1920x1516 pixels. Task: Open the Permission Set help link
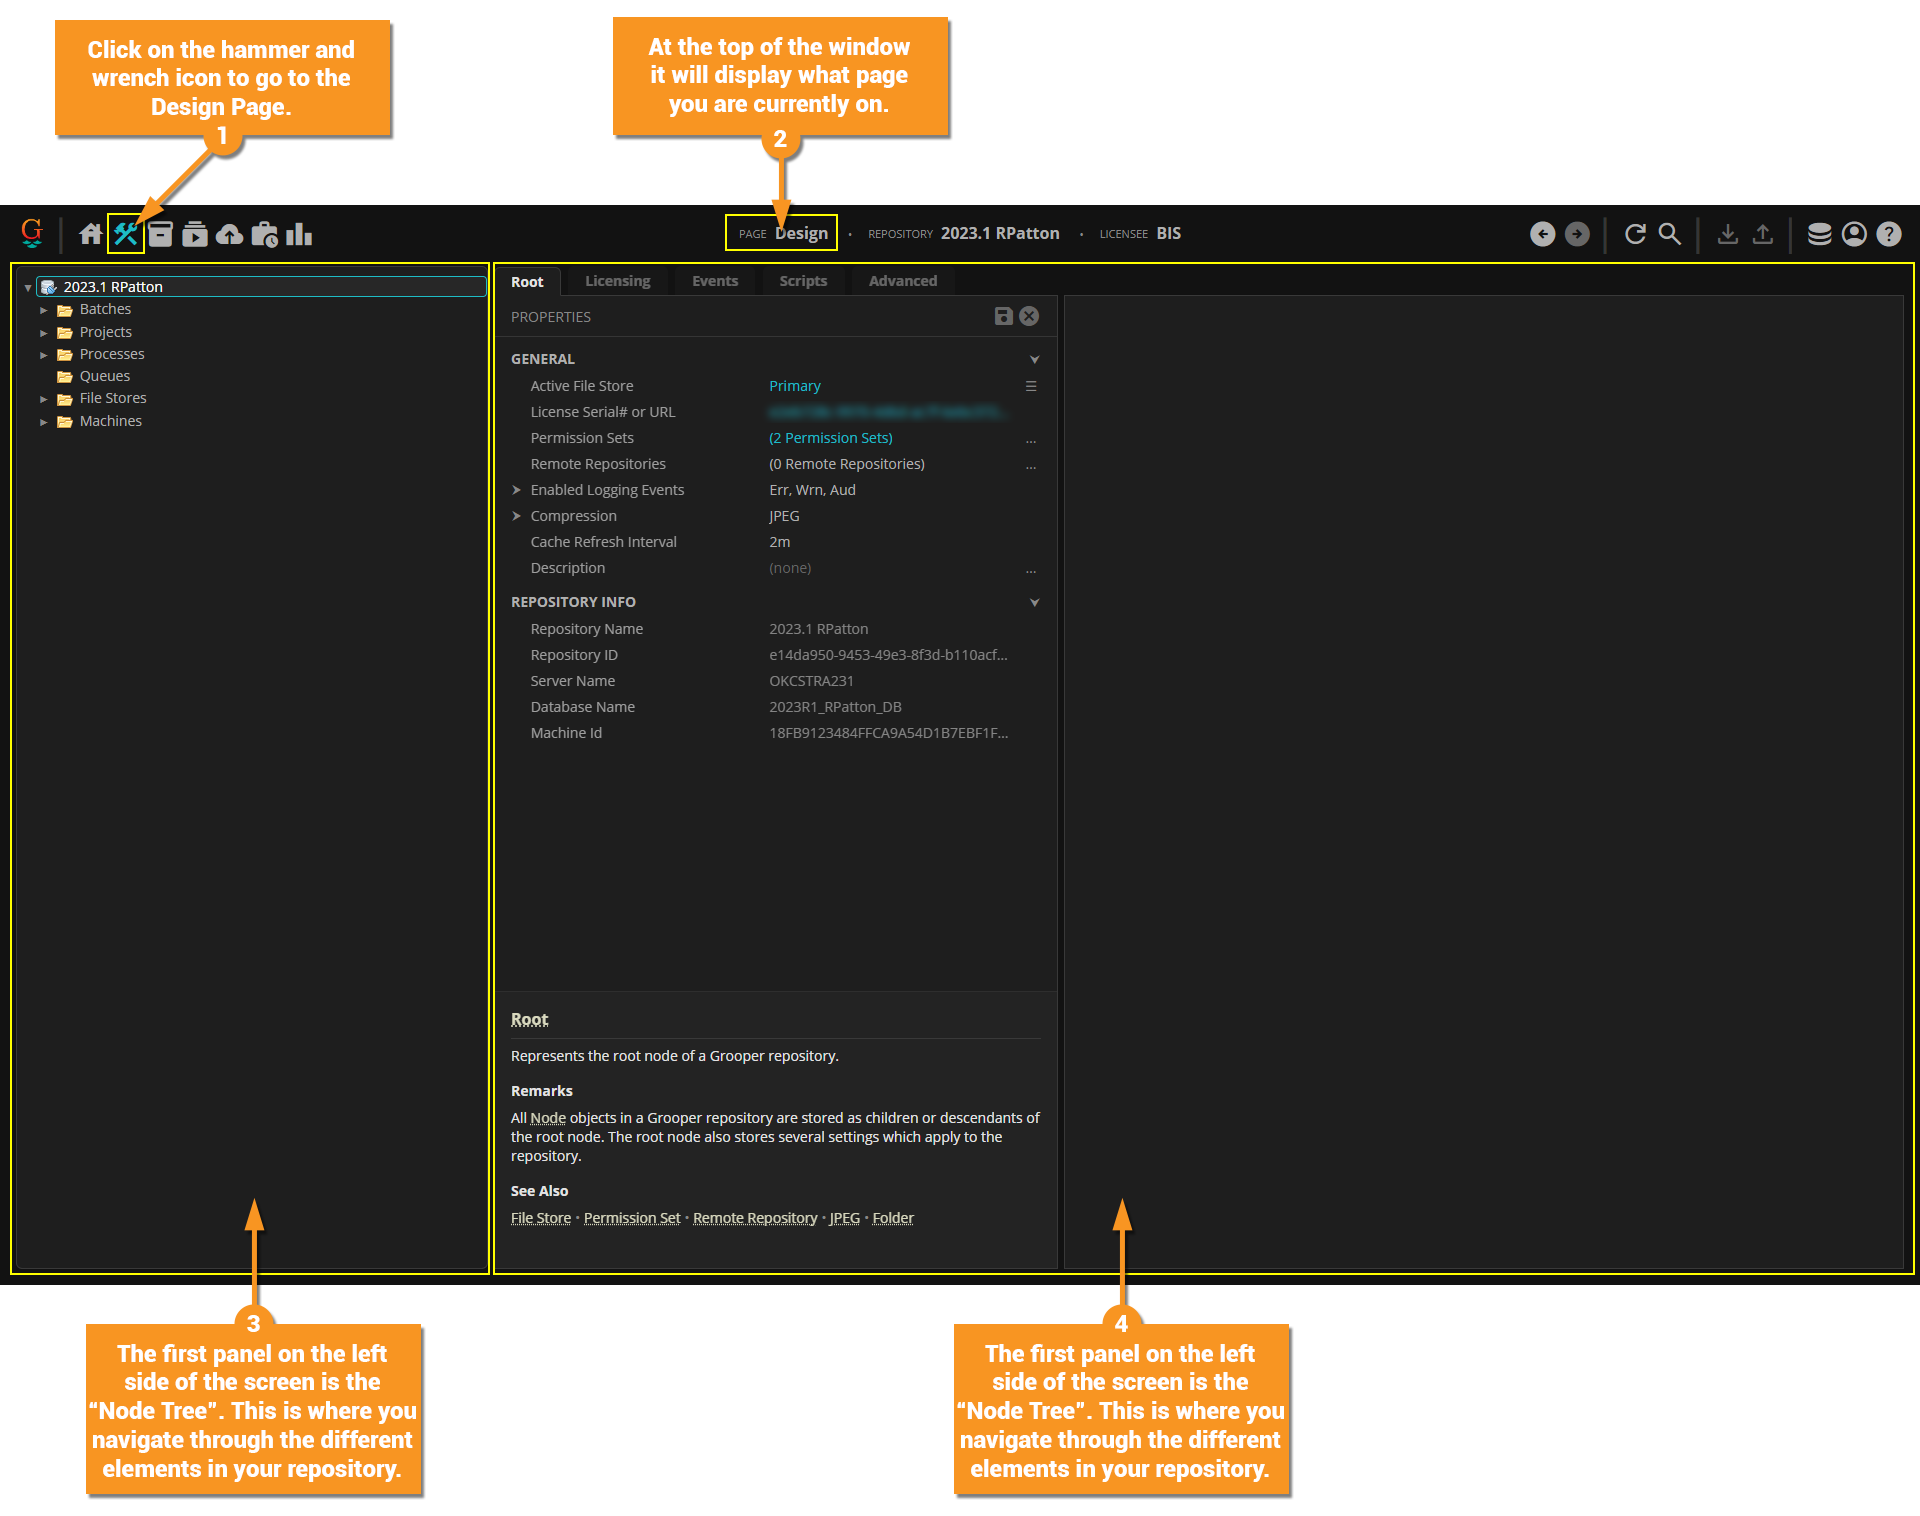[631, 1218]
